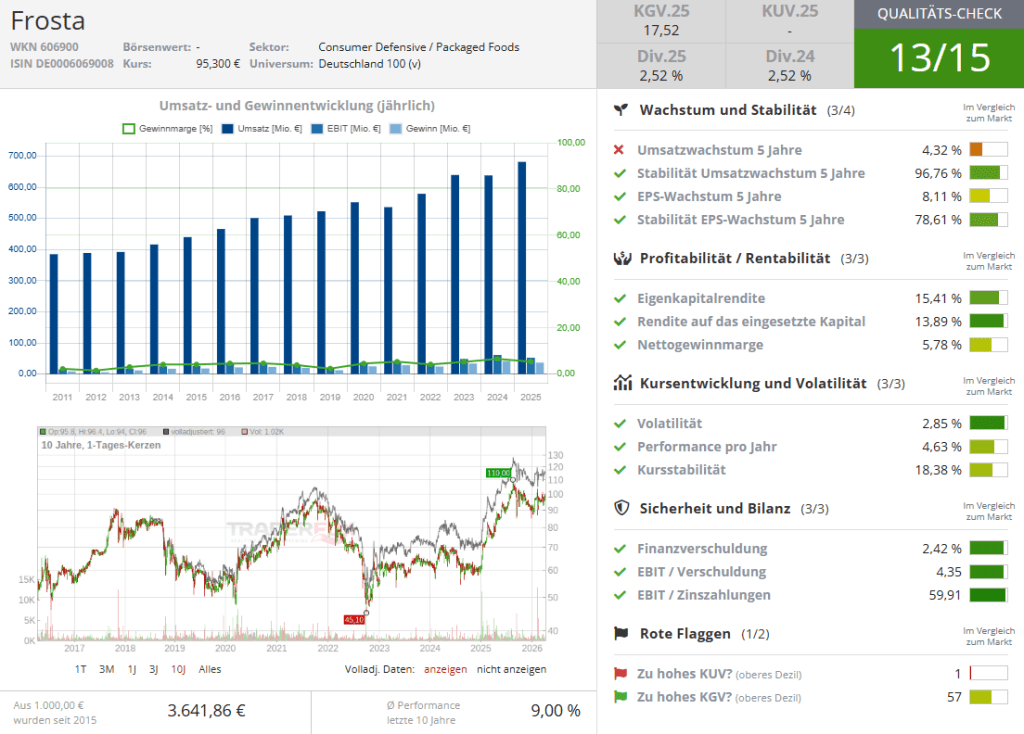Image resolution: width=1024 pixels, height=734 pixels.
Task: Click the red flag icon for Zu hohes KUV
Action: (620, 674)
